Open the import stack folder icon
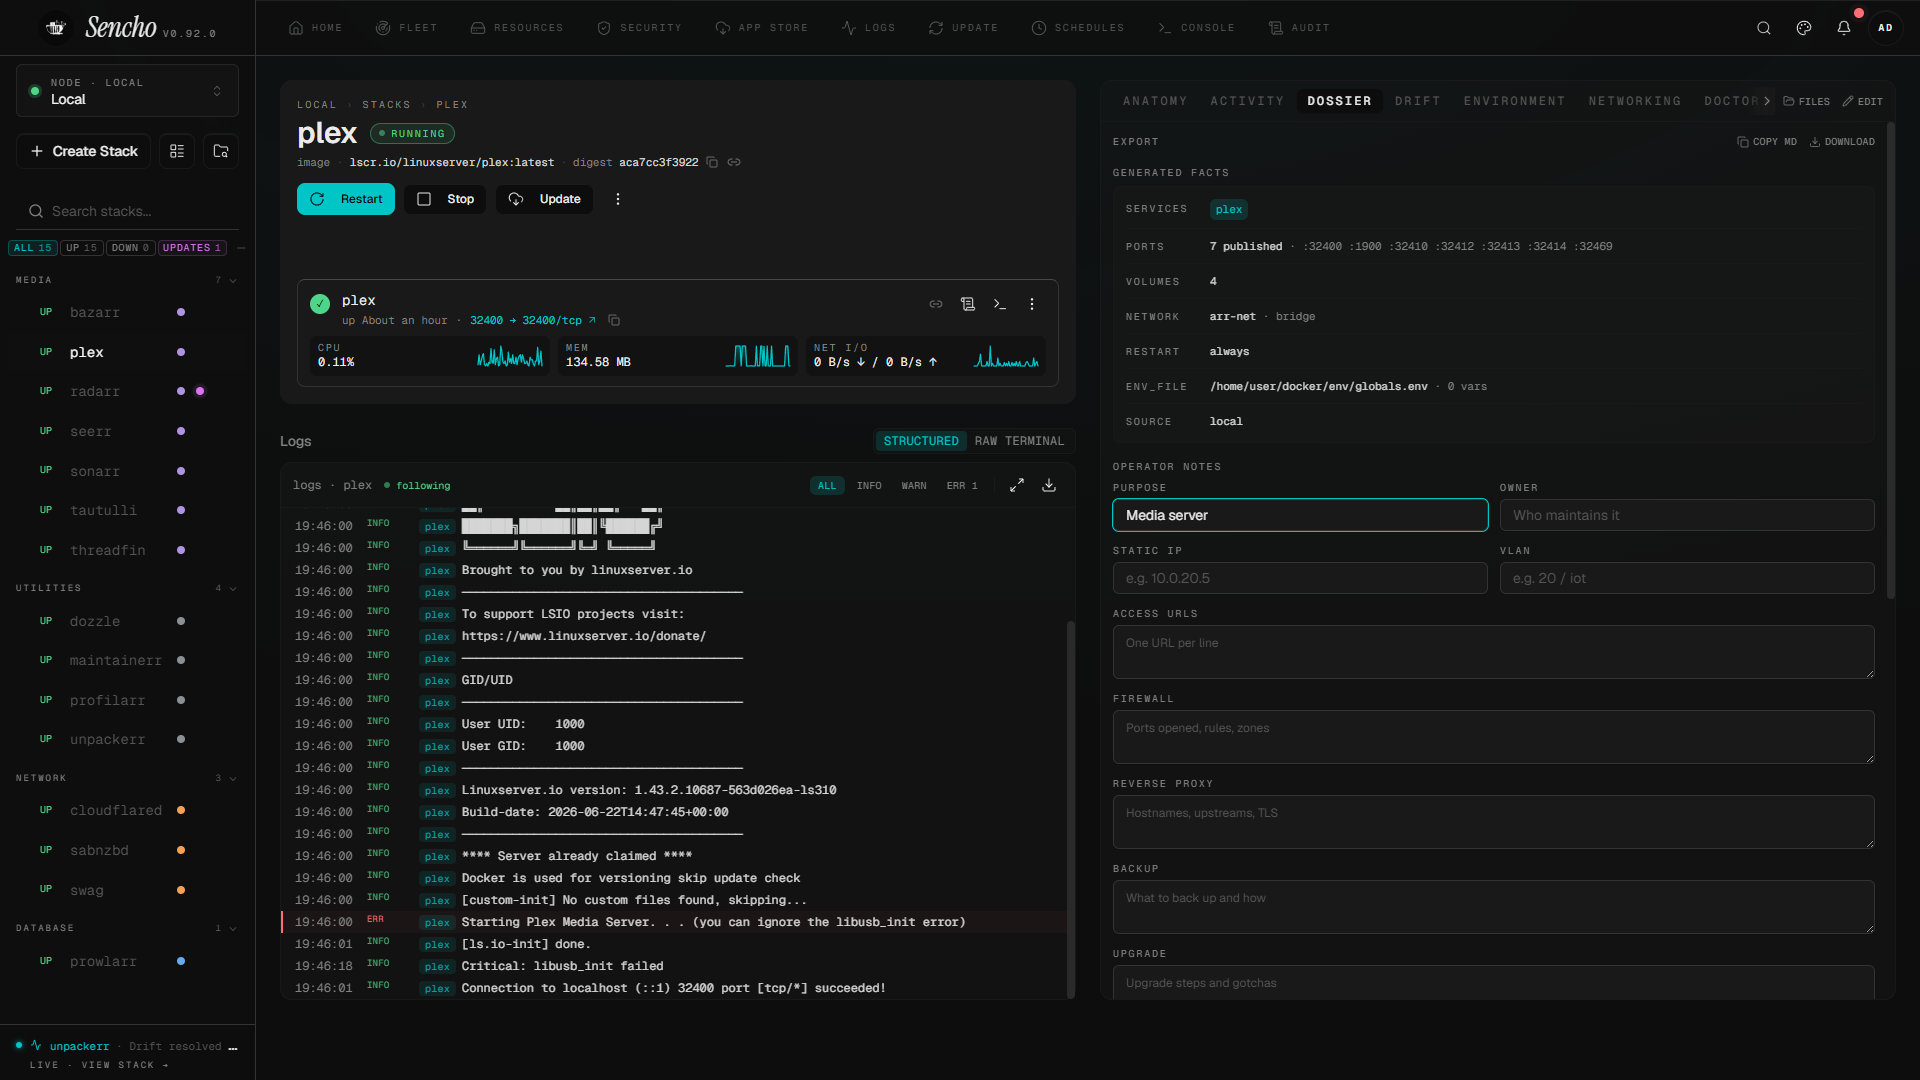Viewport: 1920px width, 1080px height. pos(221,151)
